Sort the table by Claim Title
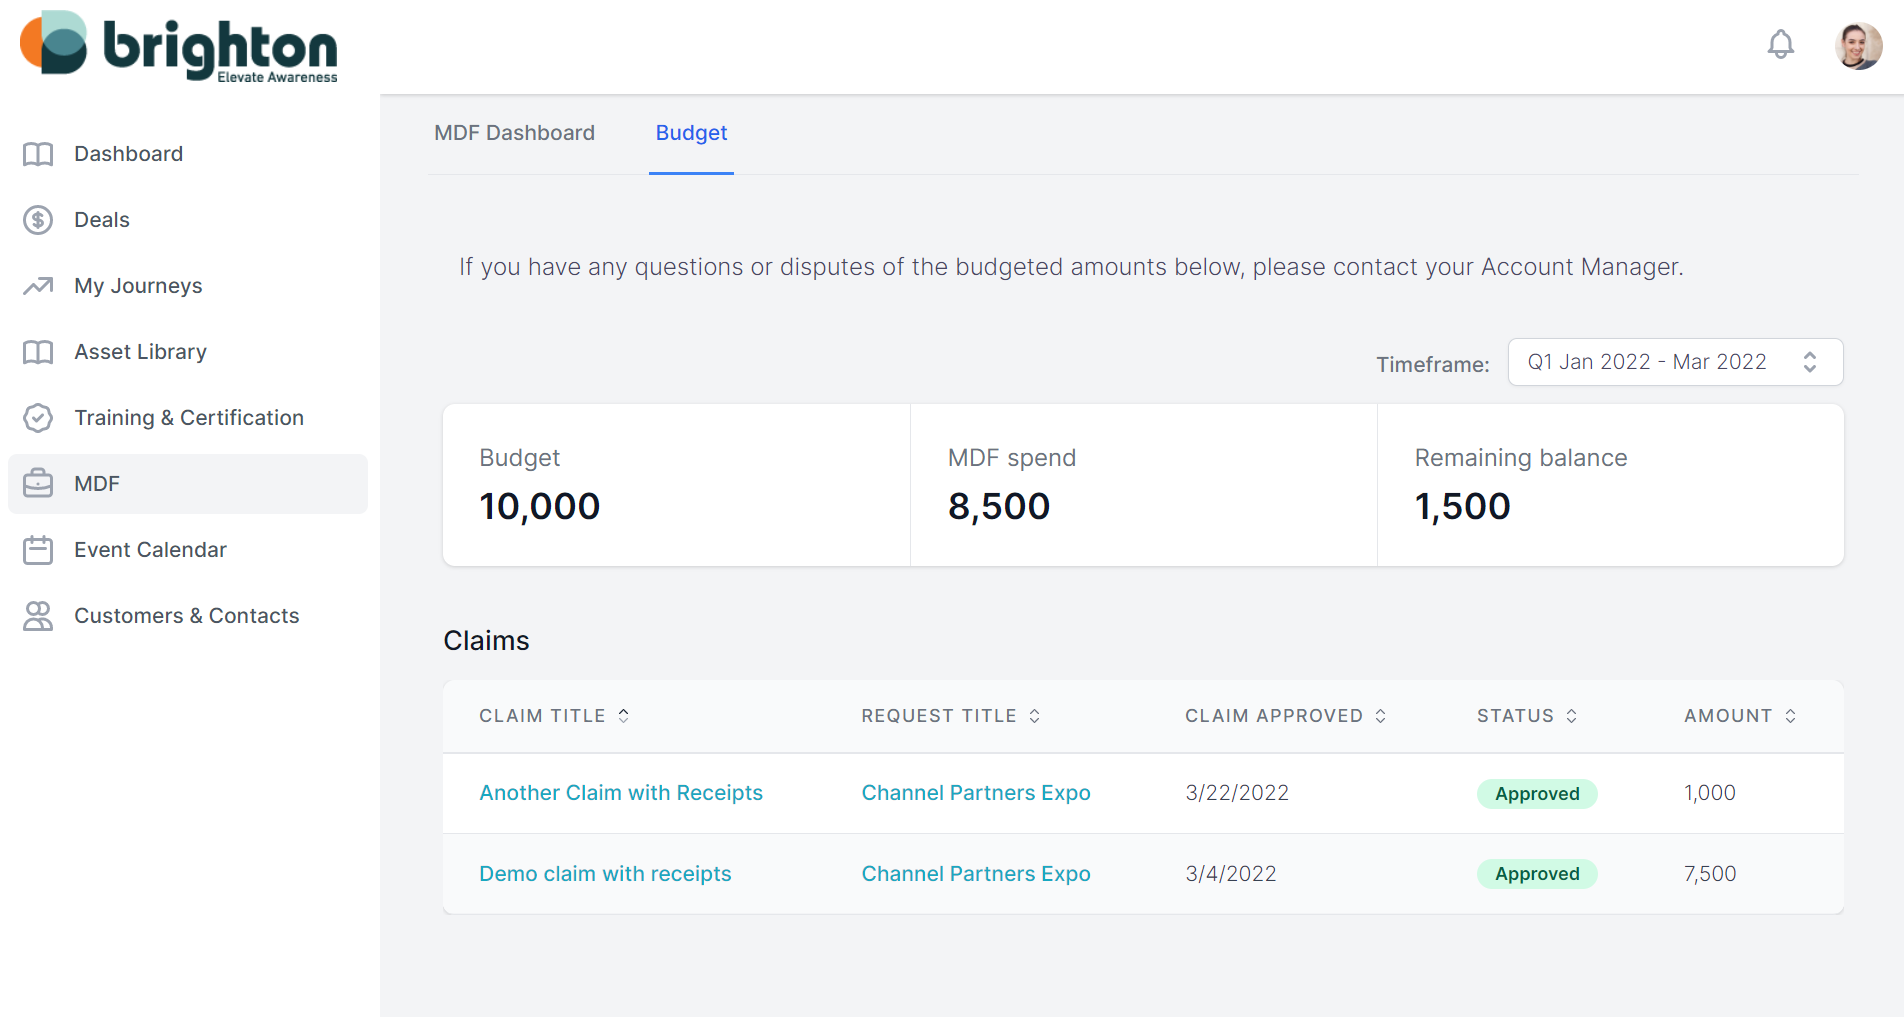The height and width of the screenshot is (1017, 1904). [x=622, y=715]
